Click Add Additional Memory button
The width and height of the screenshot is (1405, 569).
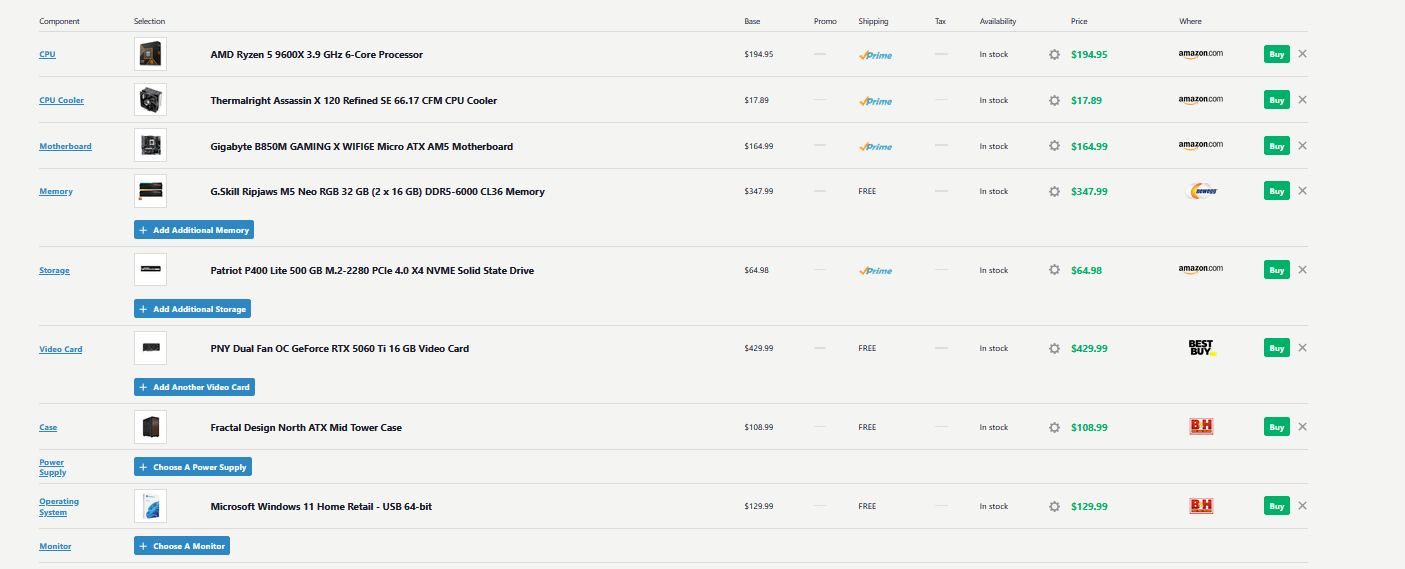click(x=194, y=230)
